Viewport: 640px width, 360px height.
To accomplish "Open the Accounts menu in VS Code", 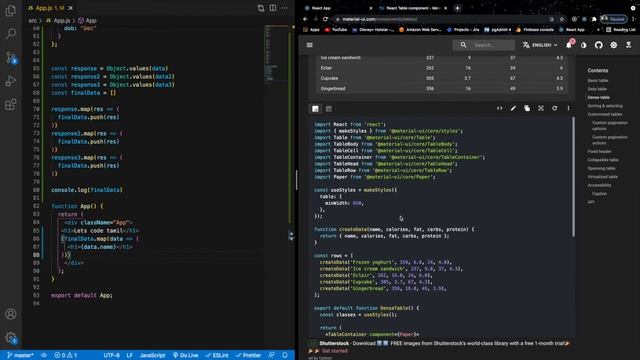I will pos(11,314).
